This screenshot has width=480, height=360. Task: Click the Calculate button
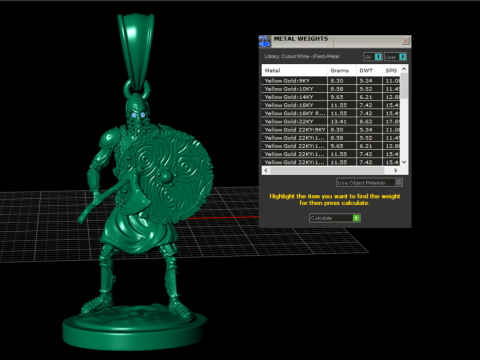335,218
